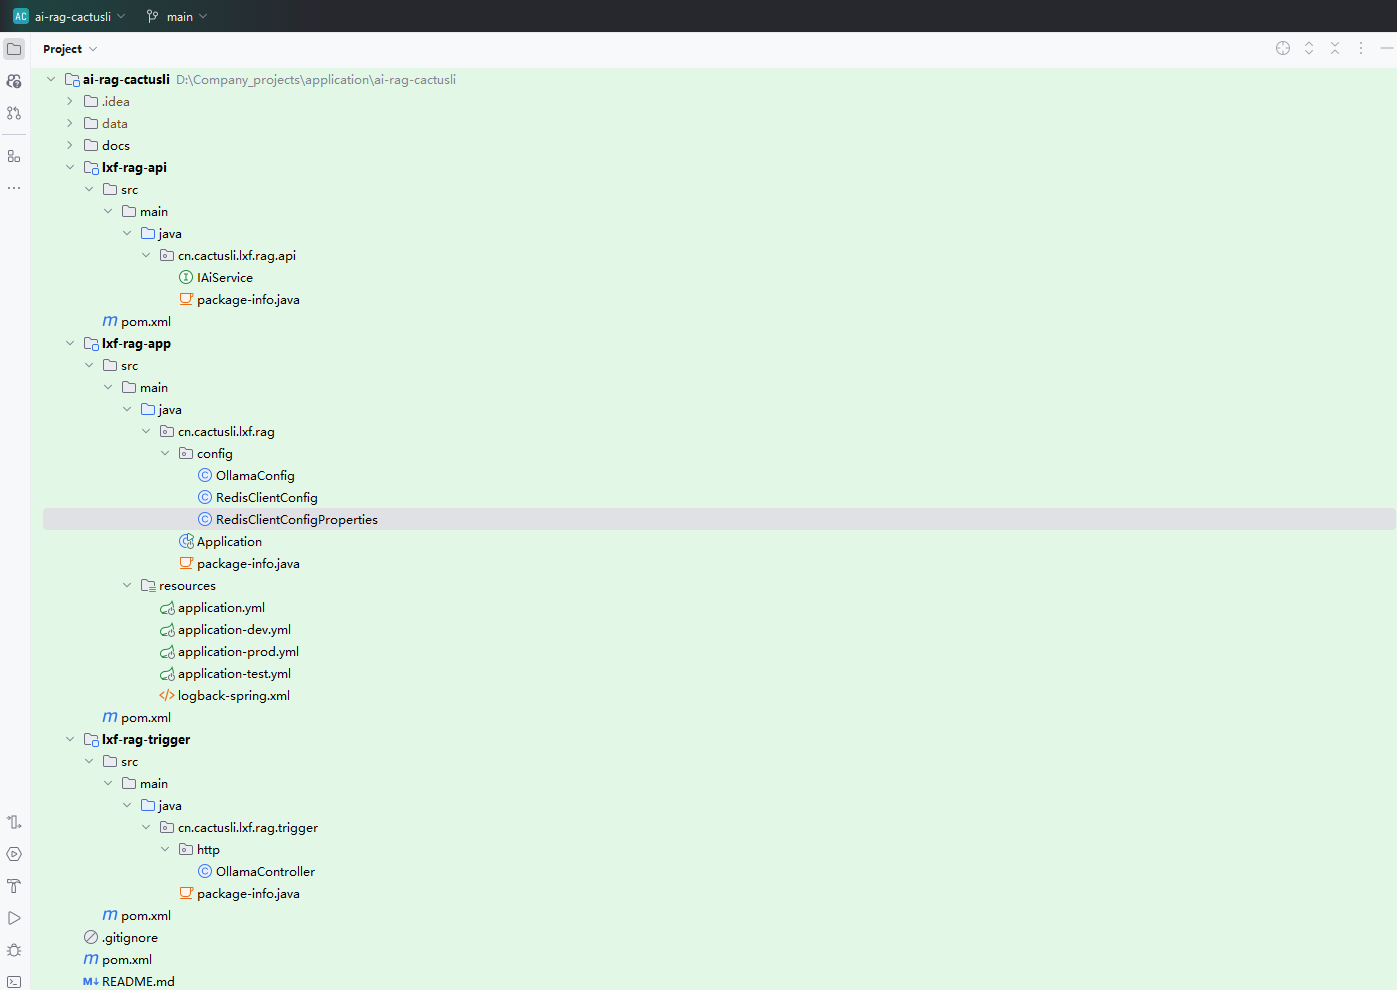
Task: Open the Terminal tool window
Action: point(14,982)
